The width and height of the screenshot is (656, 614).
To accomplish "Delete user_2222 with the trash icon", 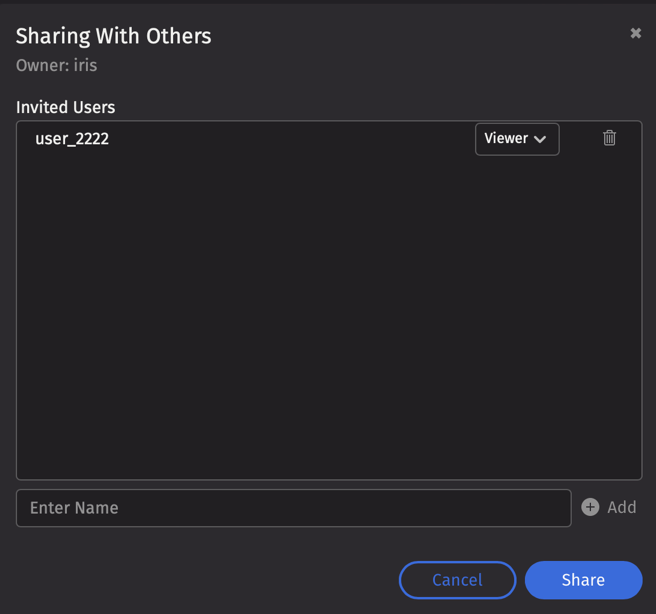I will pyautogui.click(x=609, y=138).
